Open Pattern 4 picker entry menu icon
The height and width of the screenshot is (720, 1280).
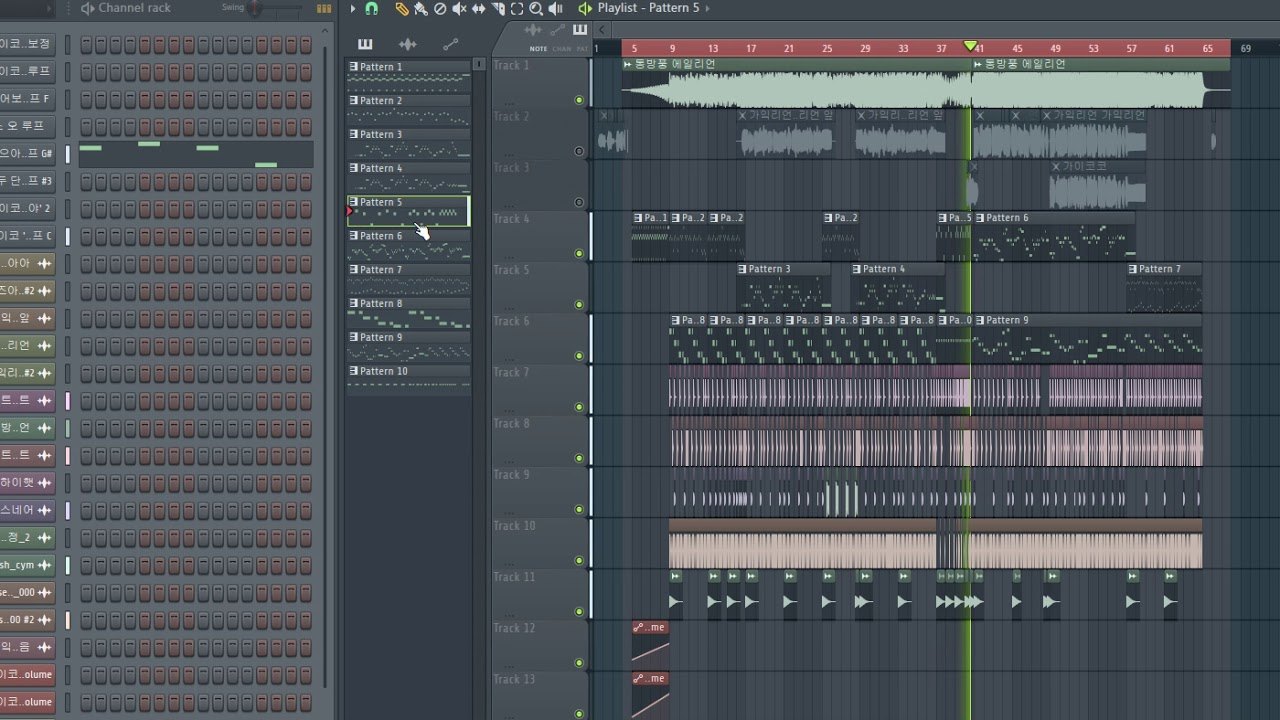pos(353,168)
